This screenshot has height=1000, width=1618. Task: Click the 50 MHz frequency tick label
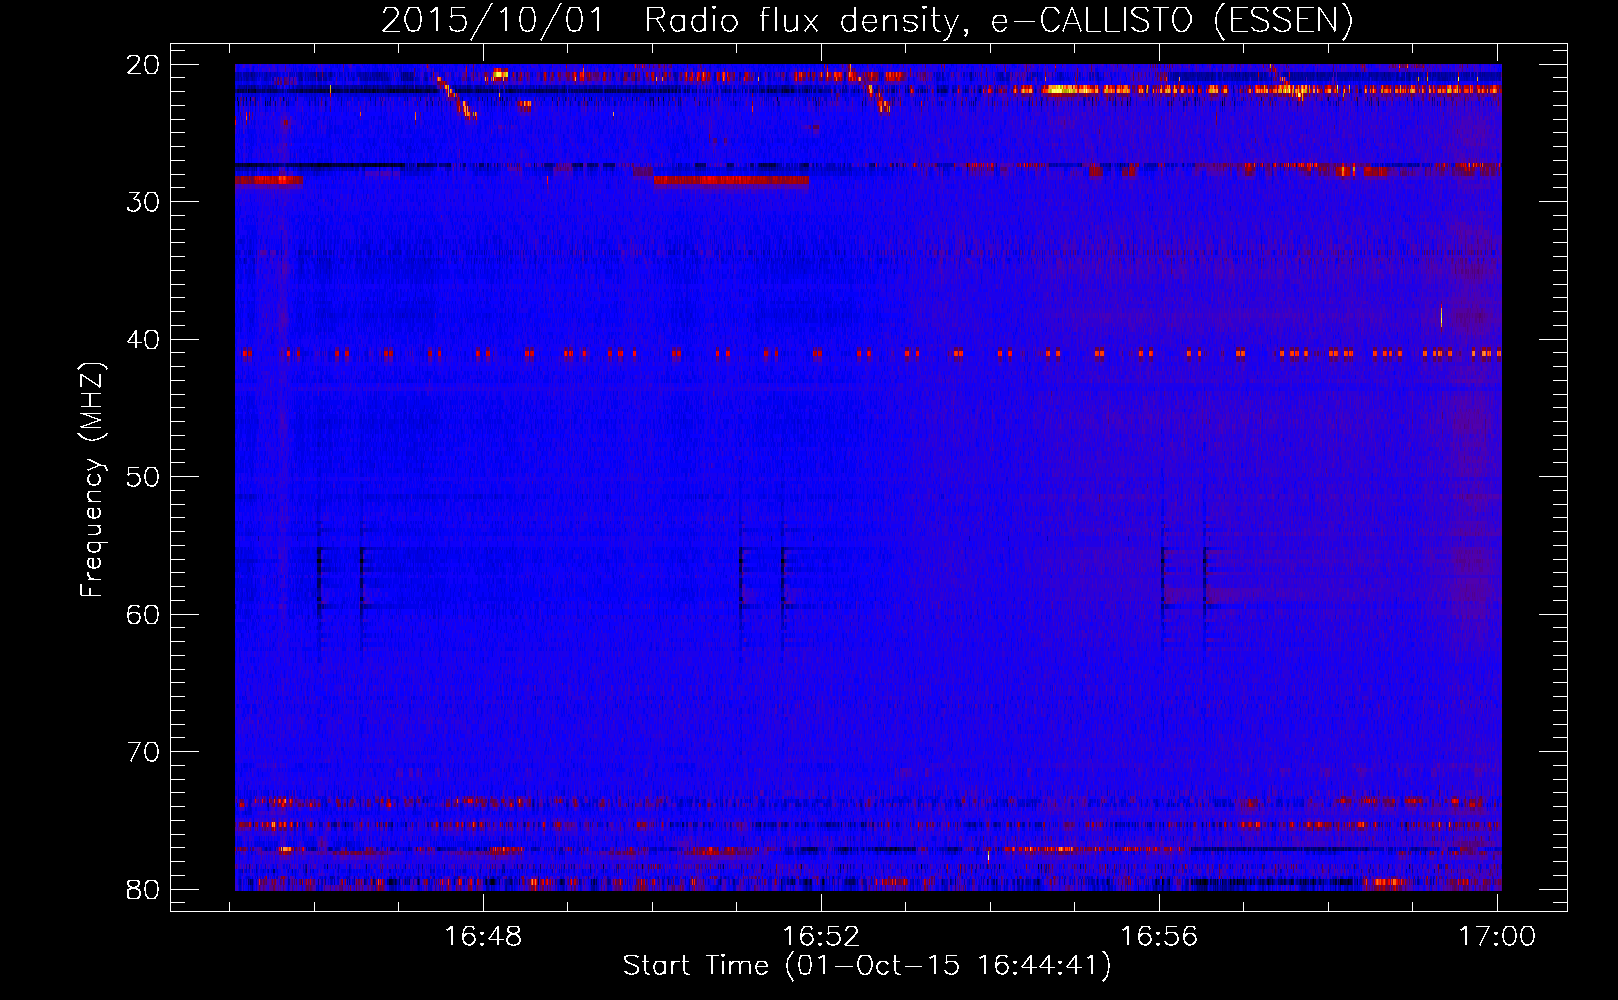[x=143, y=477]
